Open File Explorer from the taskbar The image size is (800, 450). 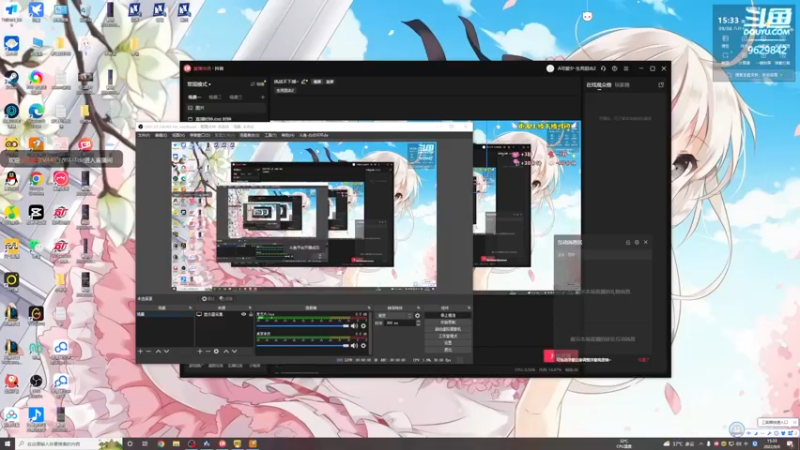pyautogui.click(x=176, y=444)
